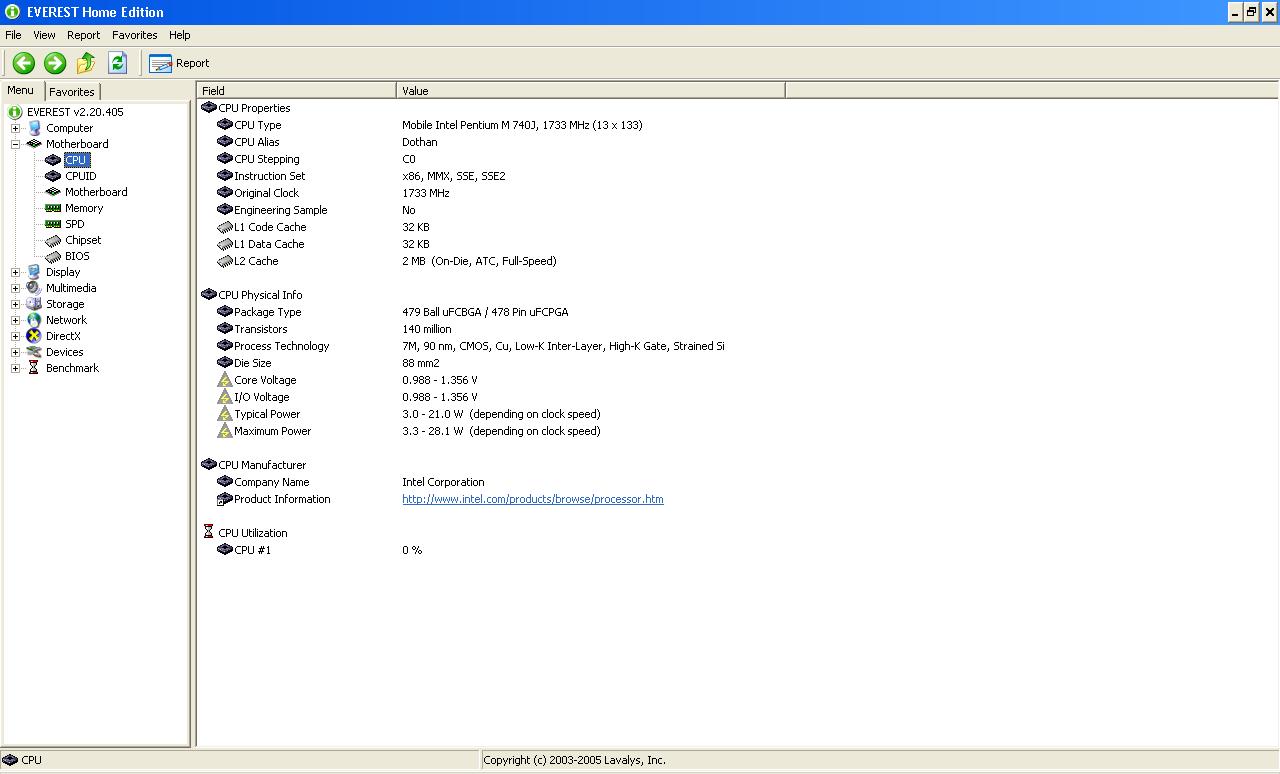Open the BIOS tree entry

pyautogui.click(x=77, y=256)
